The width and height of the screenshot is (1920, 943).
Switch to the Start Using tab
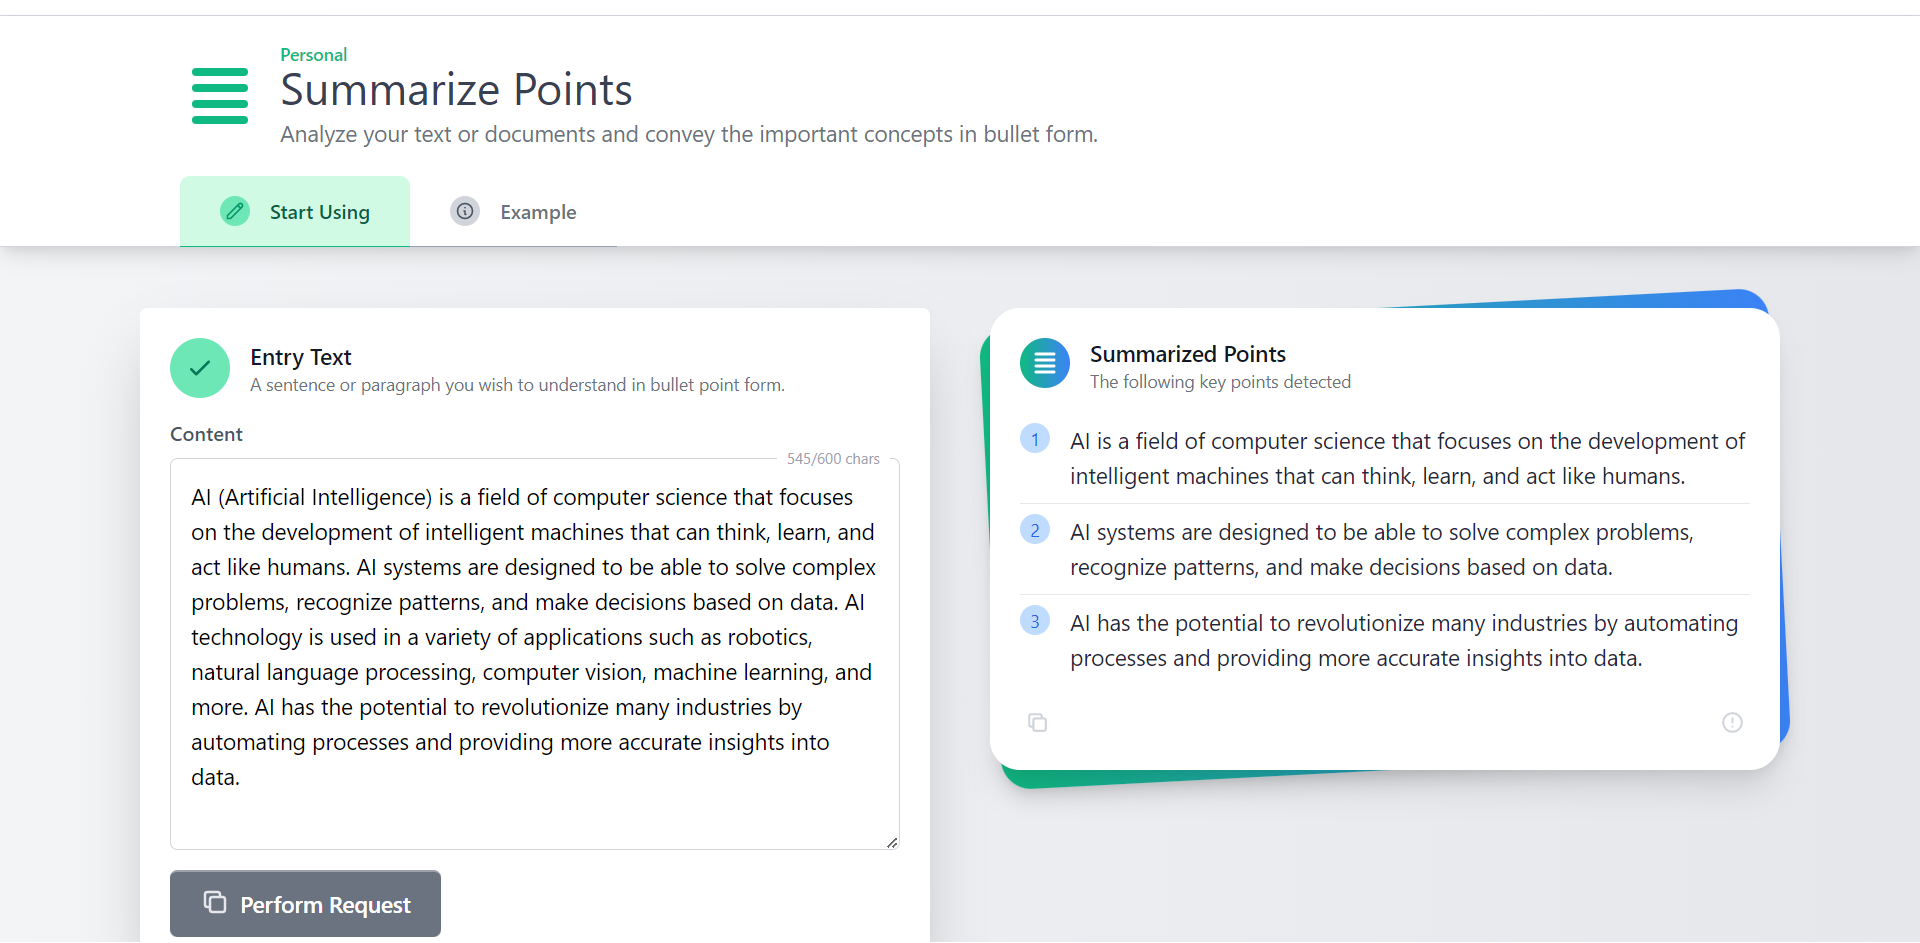tap(295, 212)
